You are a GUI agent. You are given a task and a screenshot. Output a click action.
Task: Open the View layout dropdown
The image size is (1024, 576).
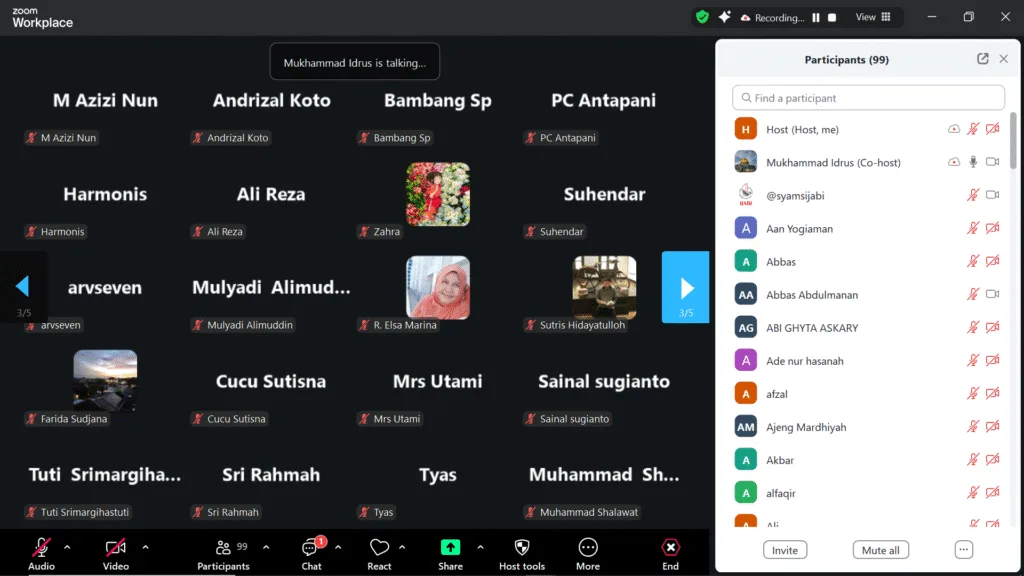coord(872,17)
